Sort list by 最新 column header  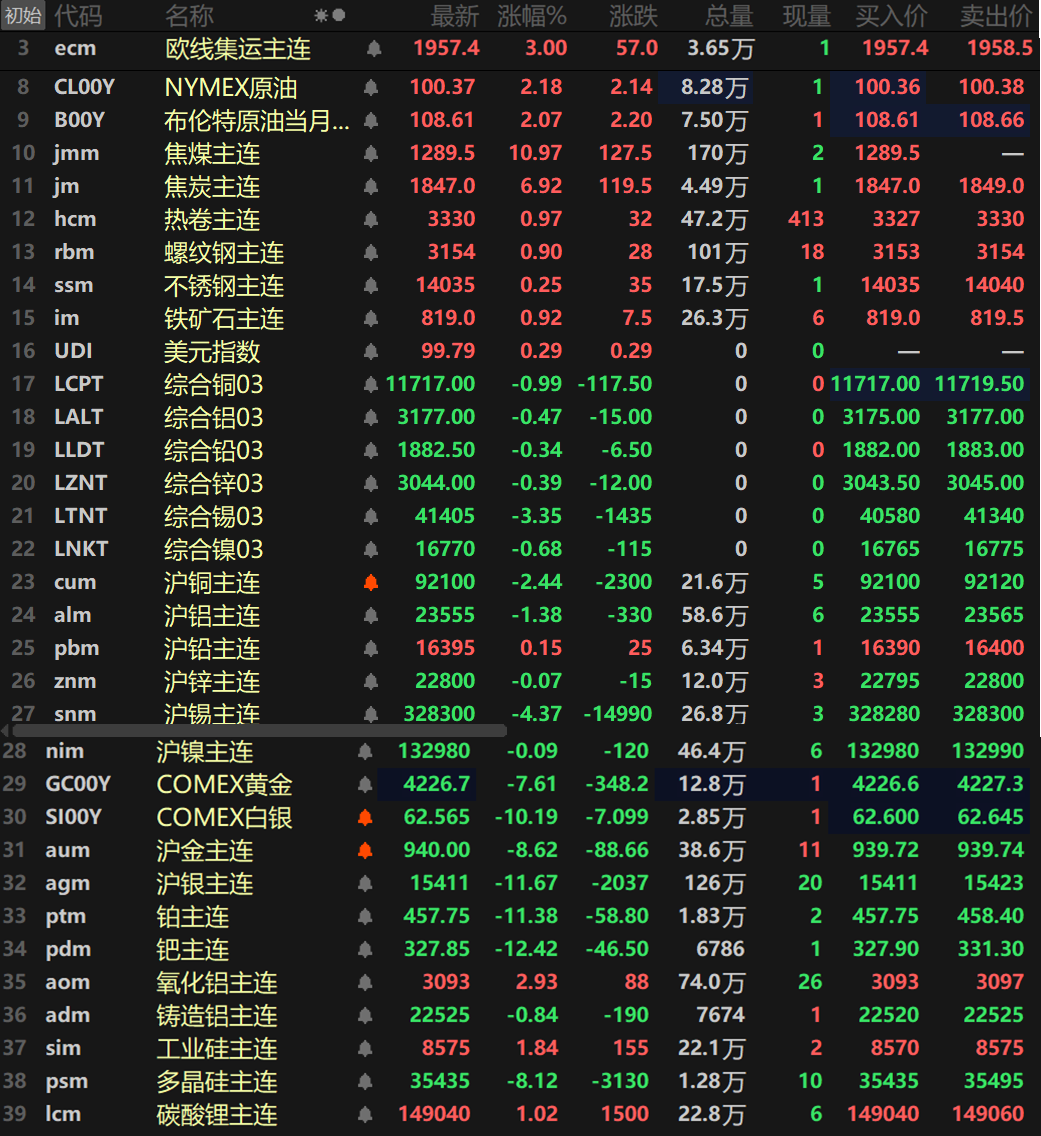[455, 16]
